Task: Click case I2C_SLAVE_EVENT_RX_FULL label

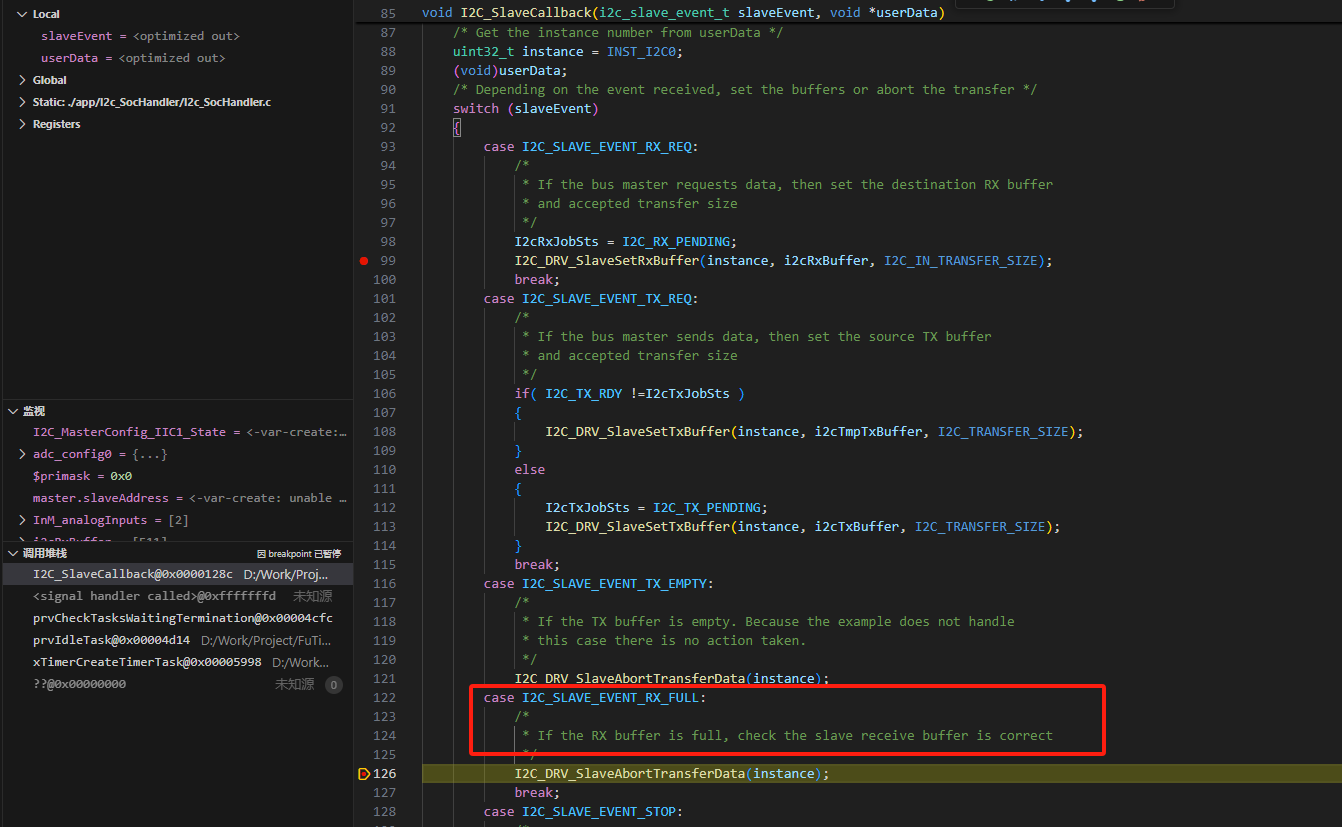Action: click(595, 697)
